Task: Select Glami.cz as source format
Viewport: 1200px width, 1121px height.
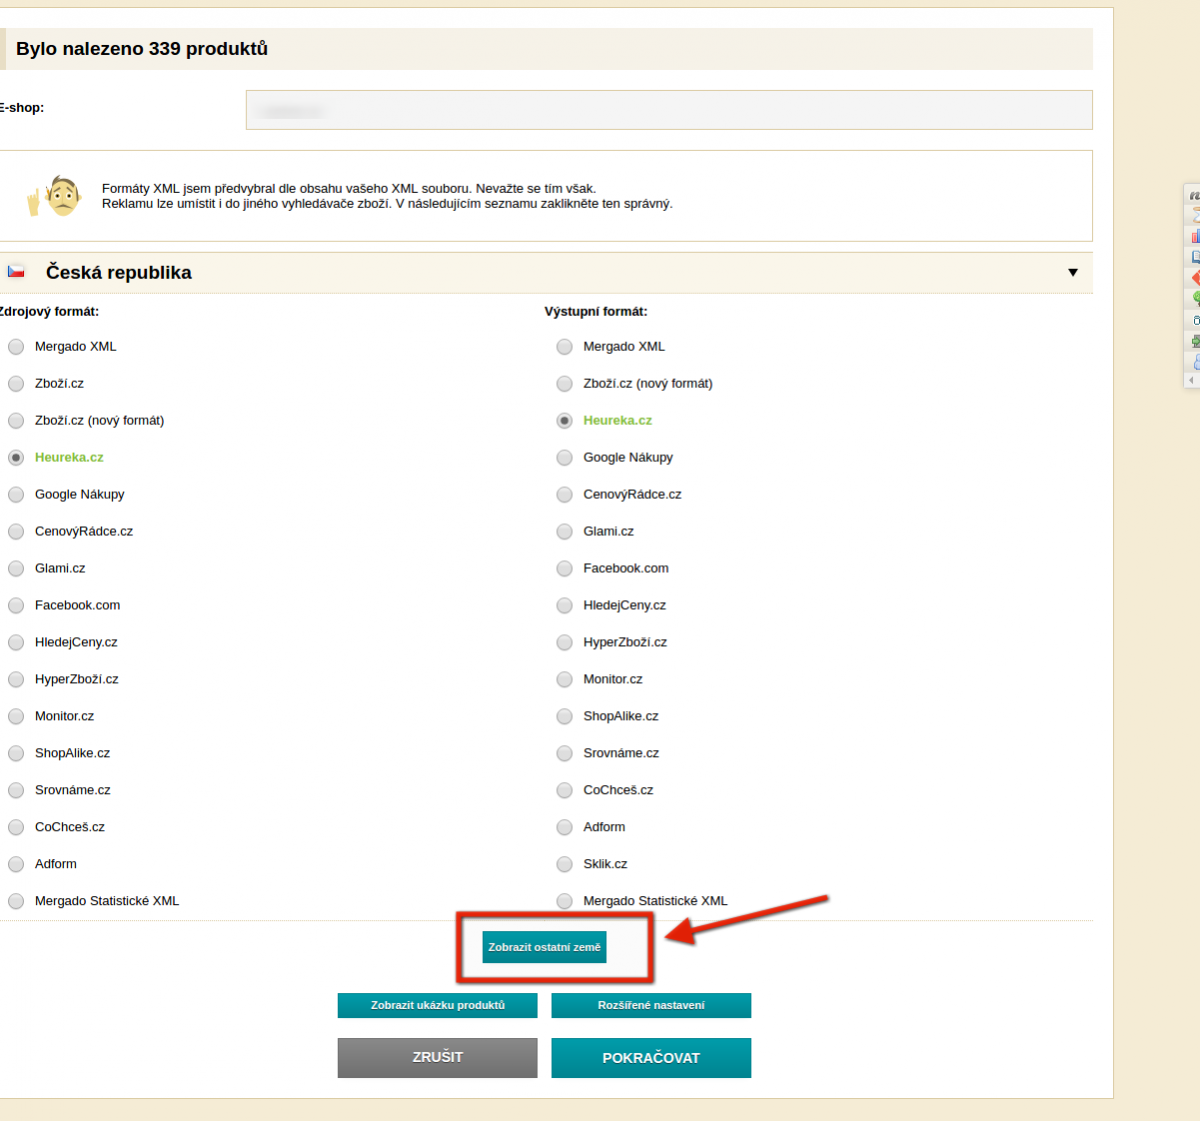Action: point(16,569)
